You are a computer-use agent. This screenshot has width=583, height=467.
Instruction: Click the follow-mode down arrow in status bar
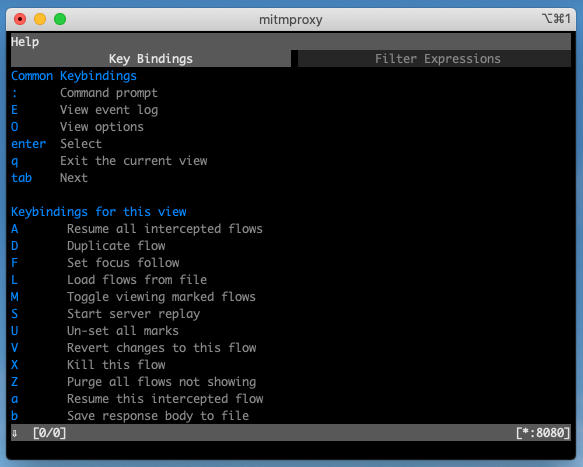point(15,433)
